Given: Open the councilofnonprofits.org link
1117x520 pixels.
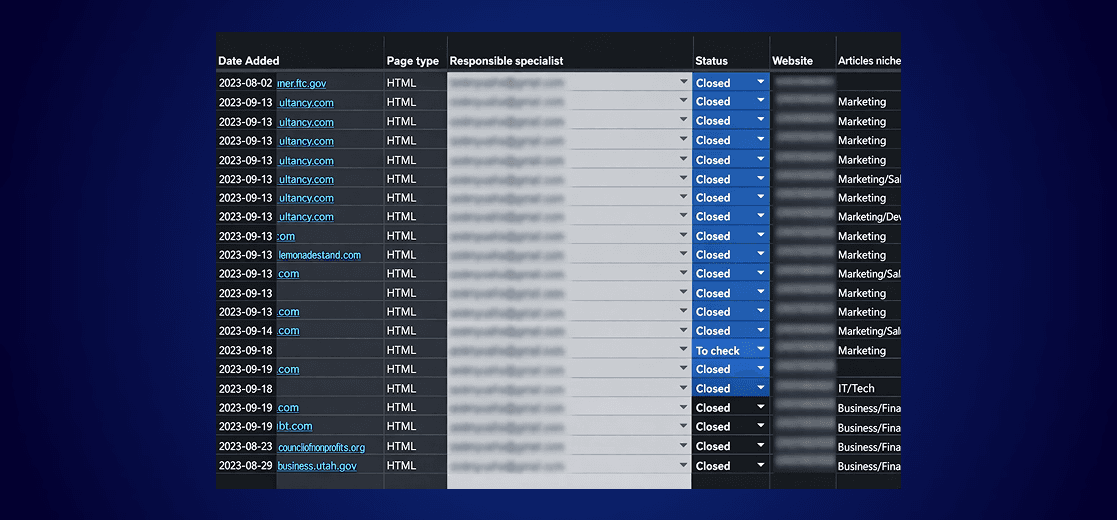Looking at the screenshot, I should click(321, 447).
